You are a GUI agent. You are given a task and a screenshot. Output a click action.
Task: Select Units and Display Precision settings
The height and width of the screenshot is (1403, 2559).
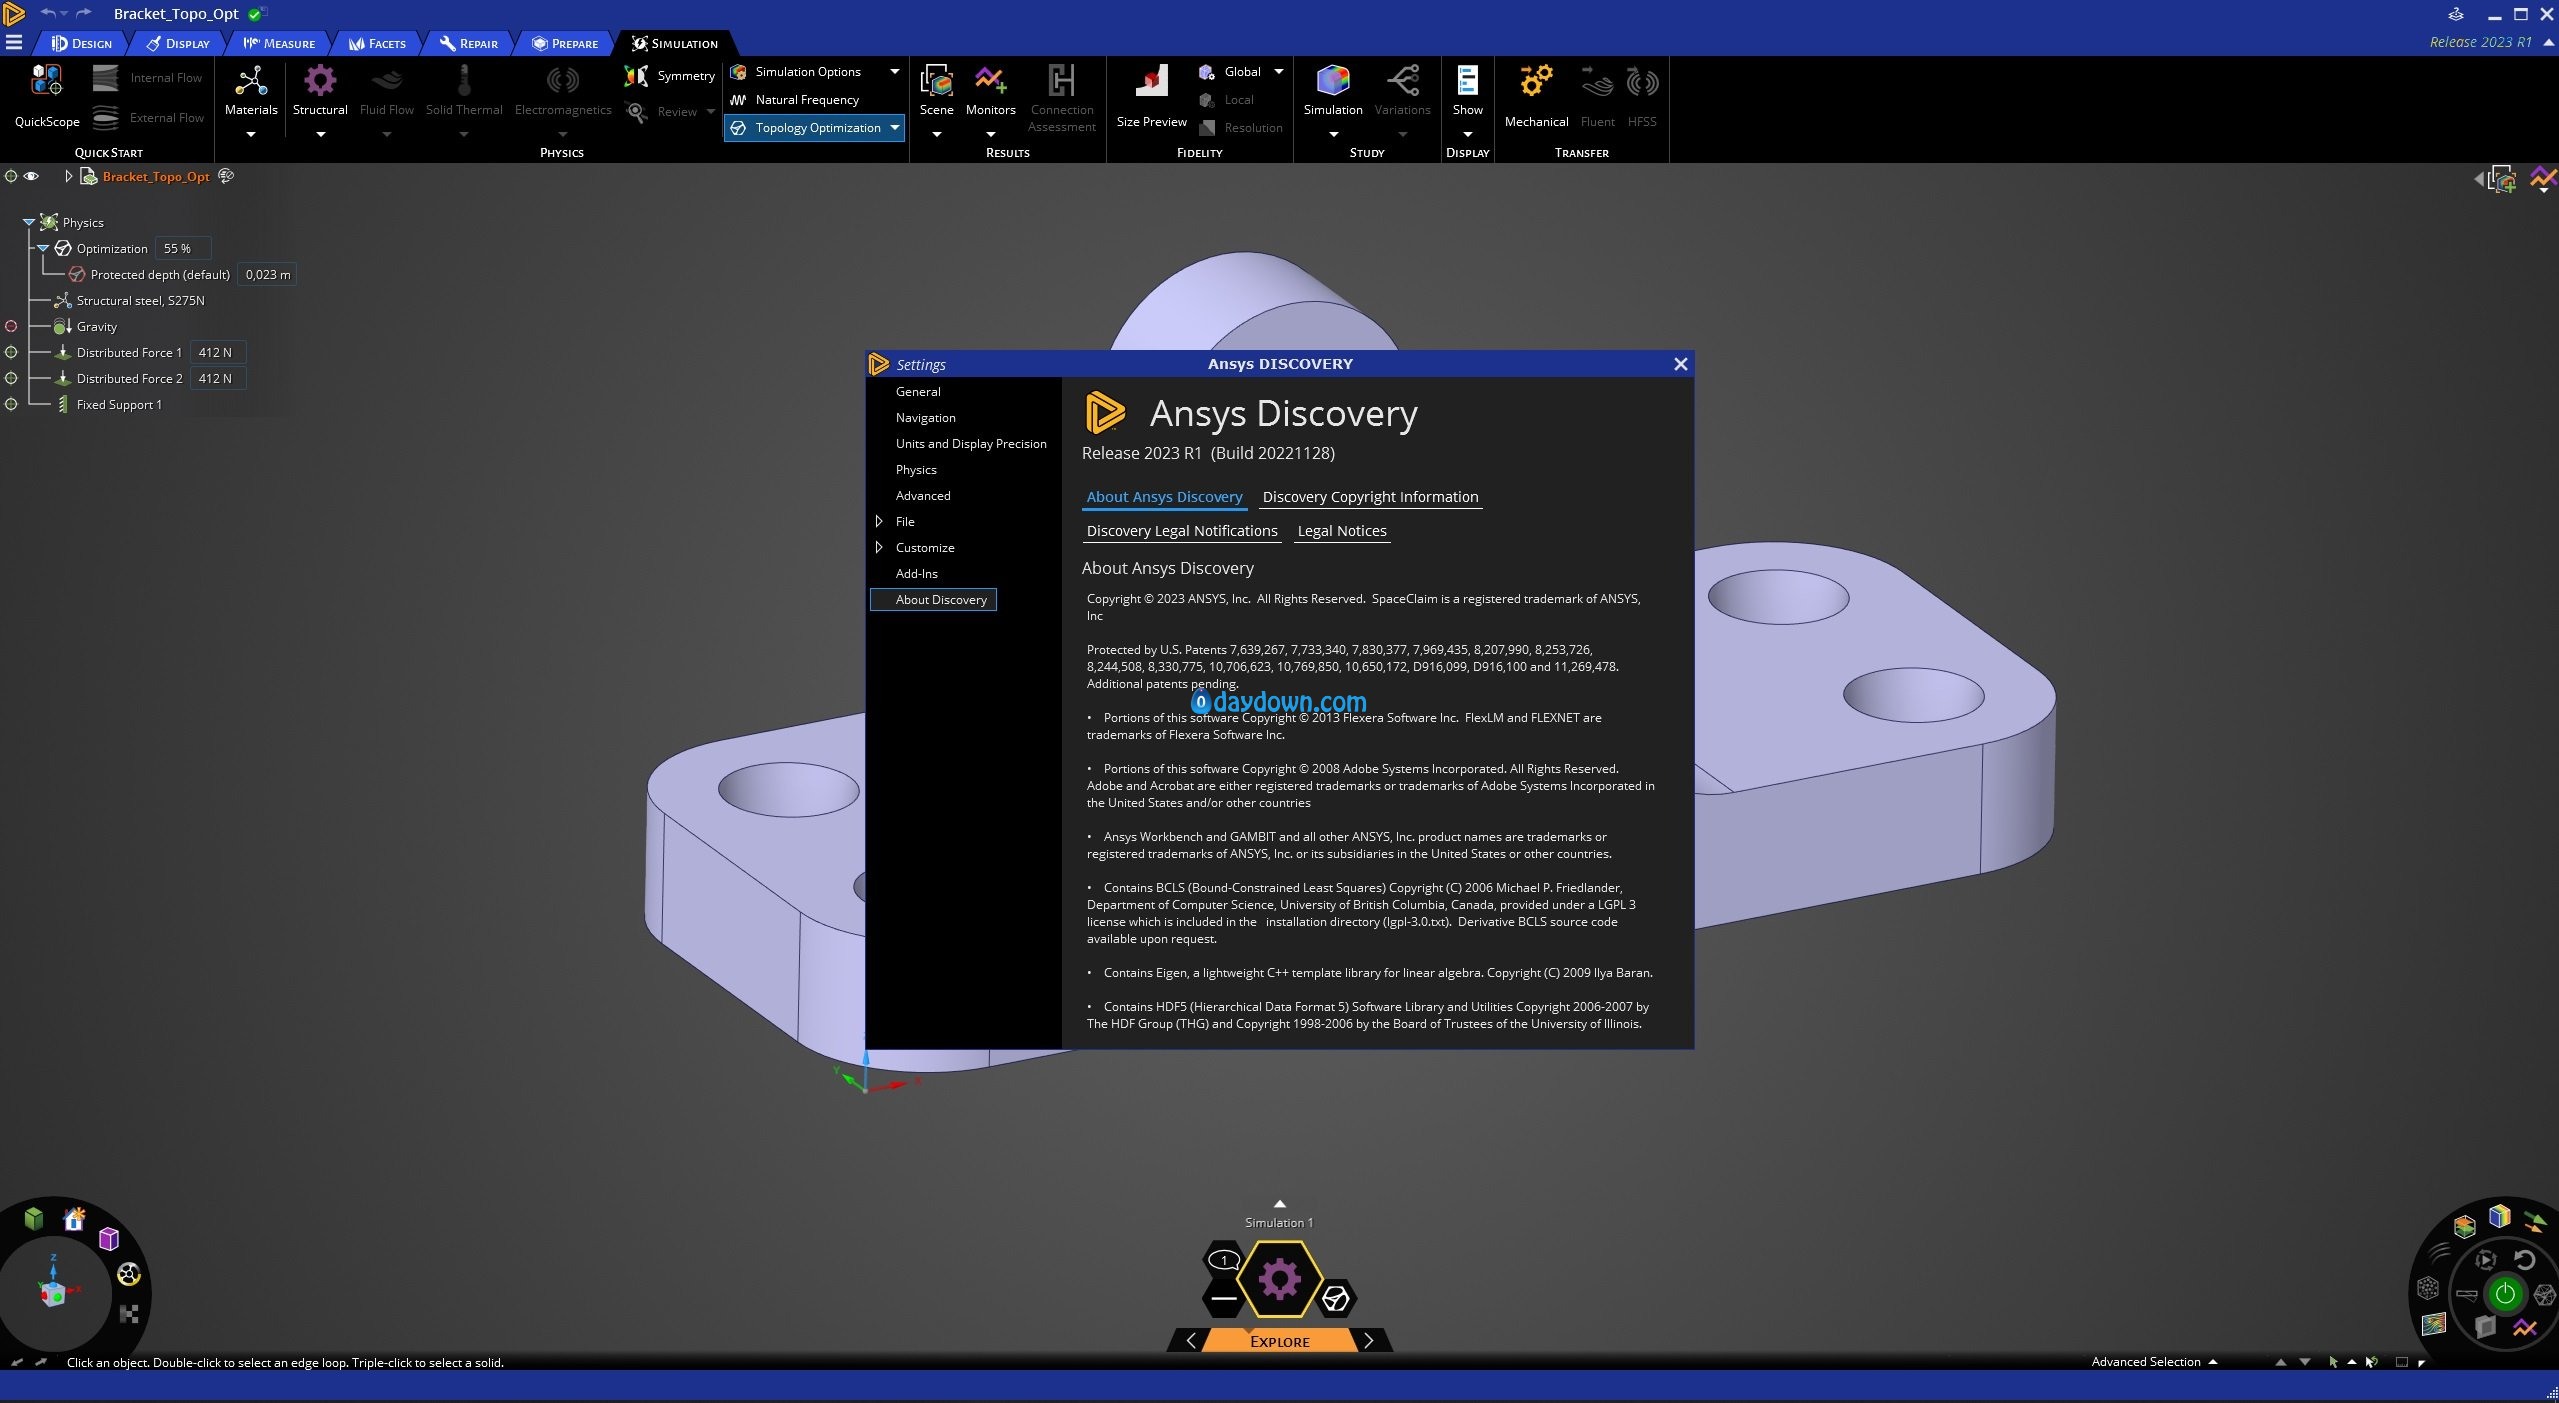coord(970,444)
